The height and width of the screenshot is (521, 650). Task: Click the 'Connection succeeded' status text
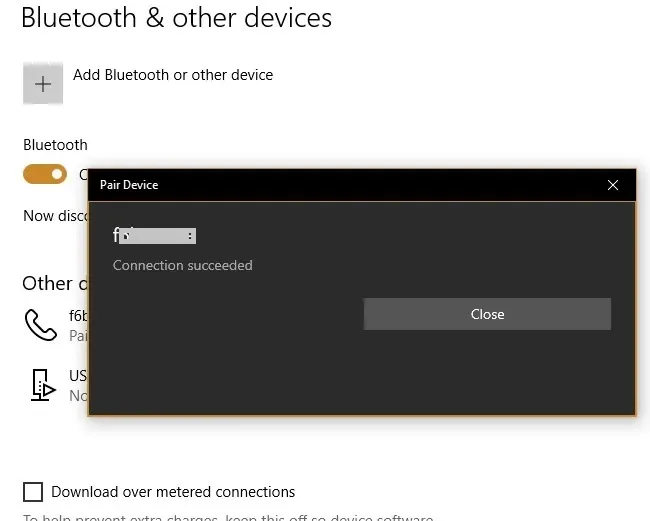(182, 265)
